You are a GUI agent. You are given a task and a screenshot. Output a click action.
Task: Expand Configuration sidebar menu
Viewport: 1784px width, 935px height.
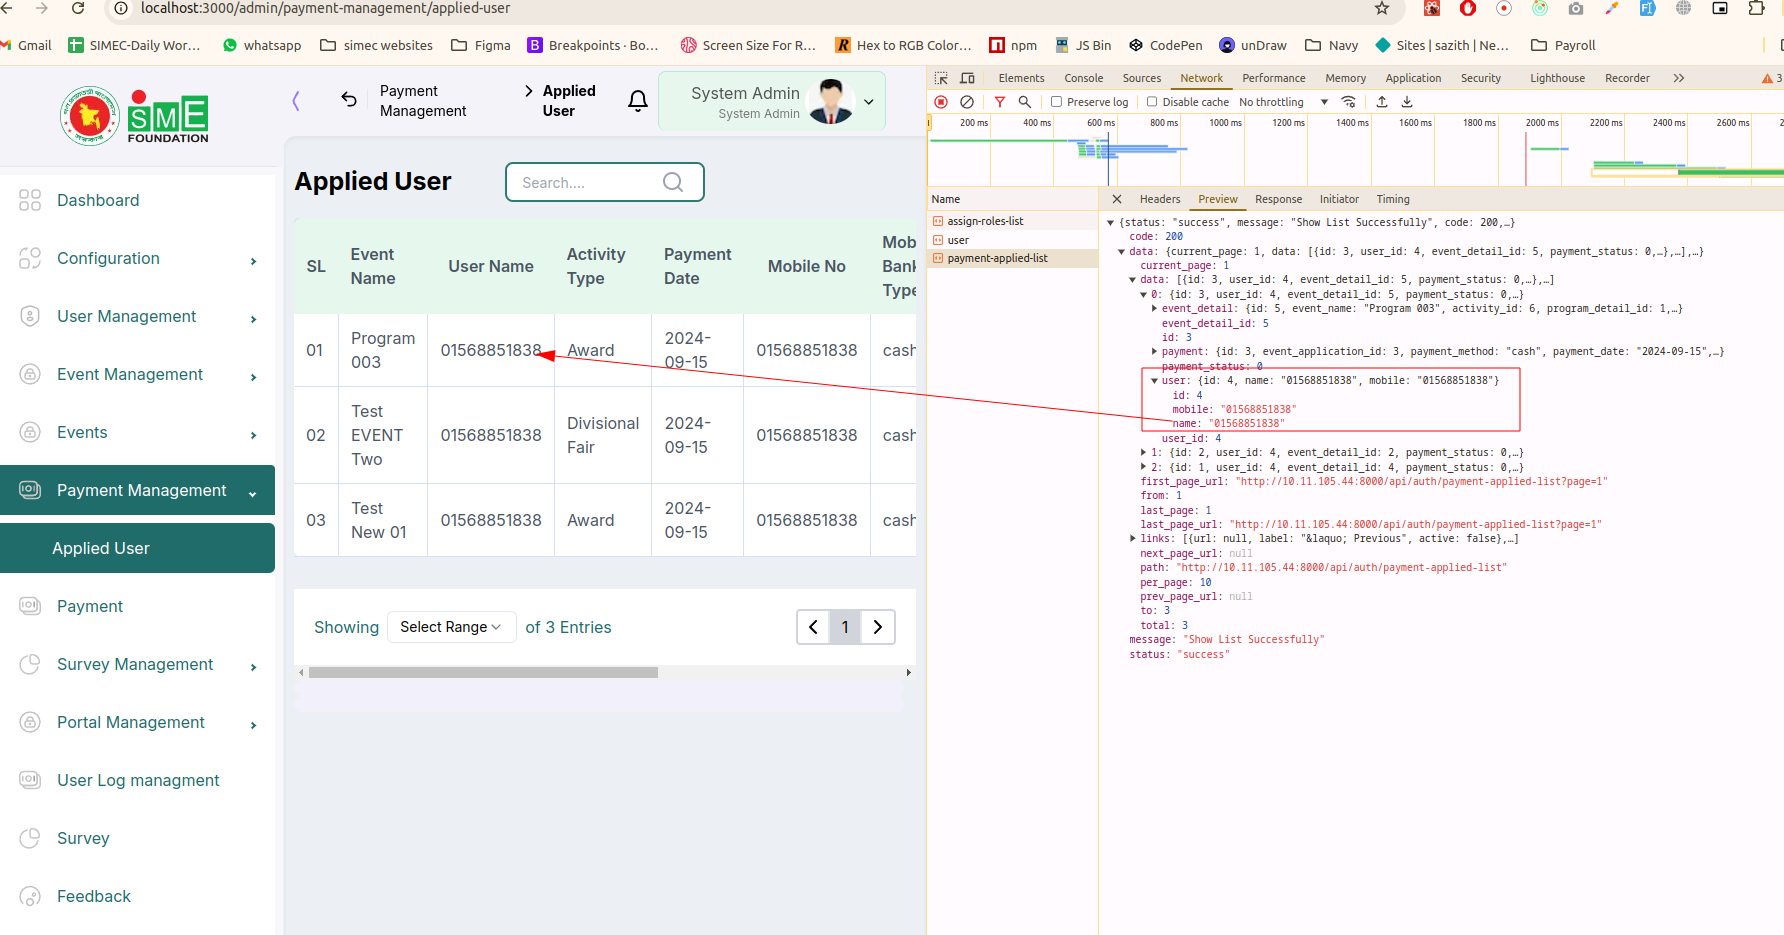pos(137,258)
